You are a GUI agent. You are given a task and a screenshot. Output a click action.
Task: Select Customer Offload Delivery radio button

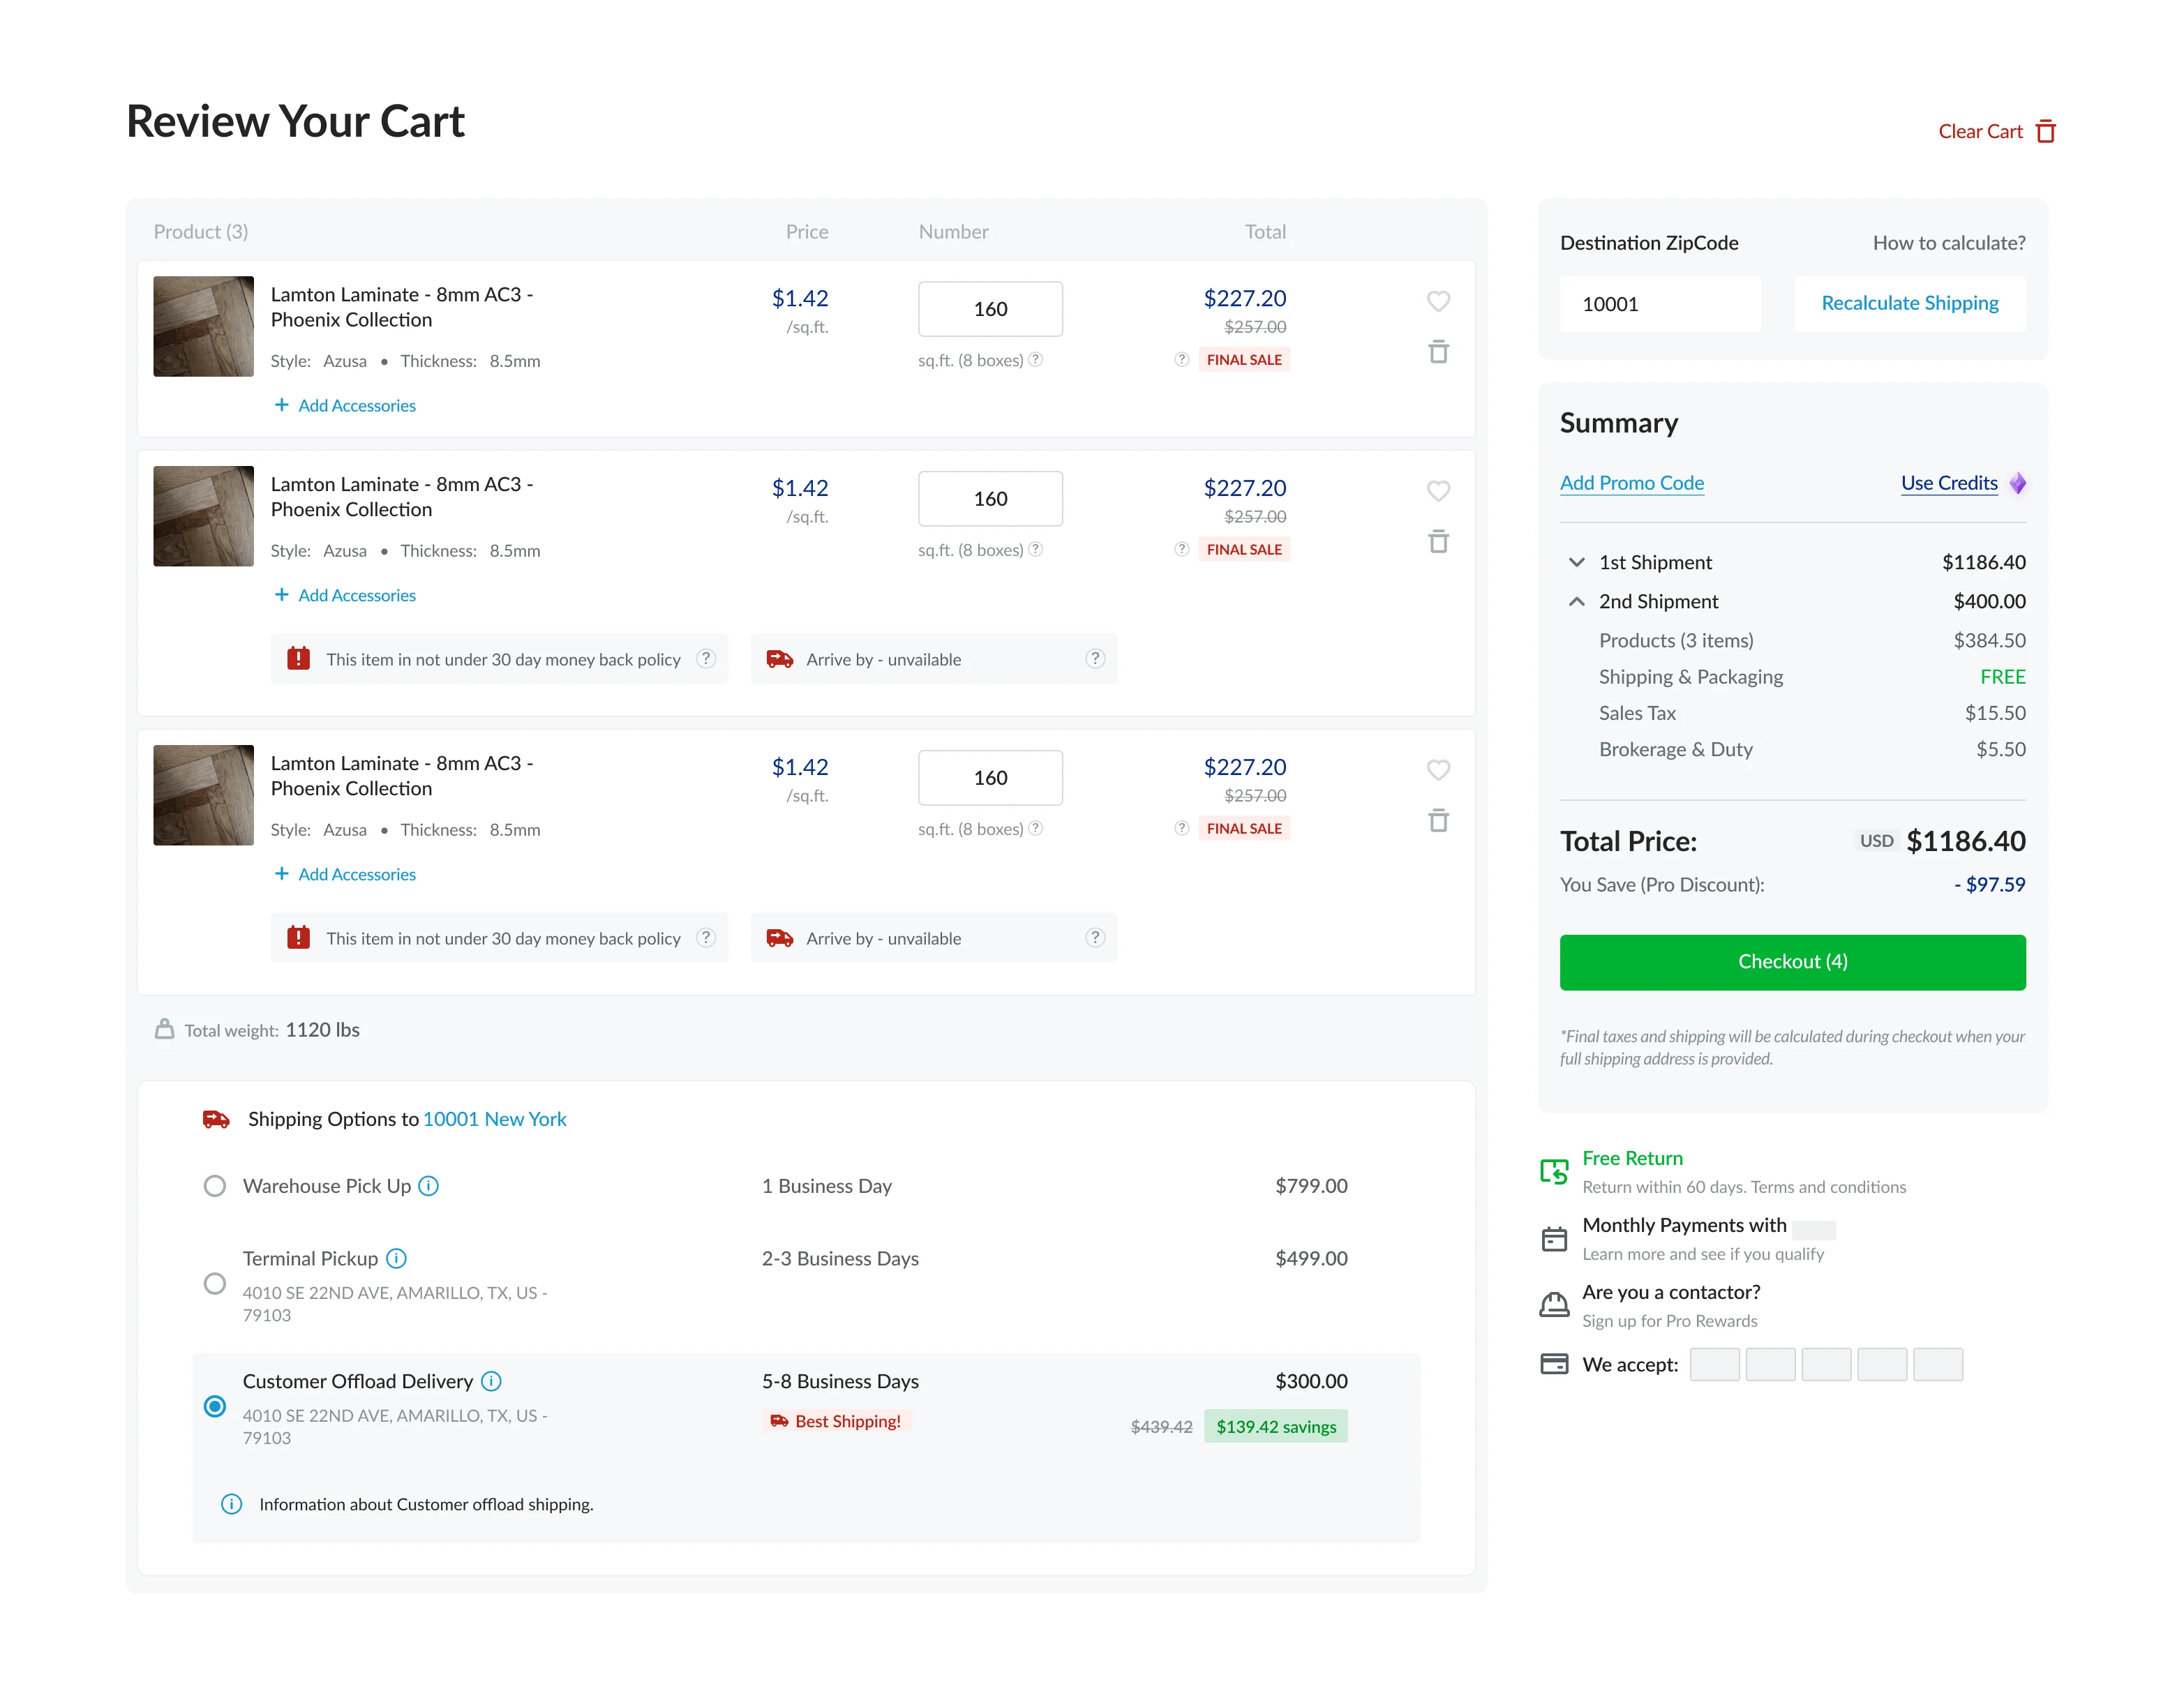(215, 1406)
